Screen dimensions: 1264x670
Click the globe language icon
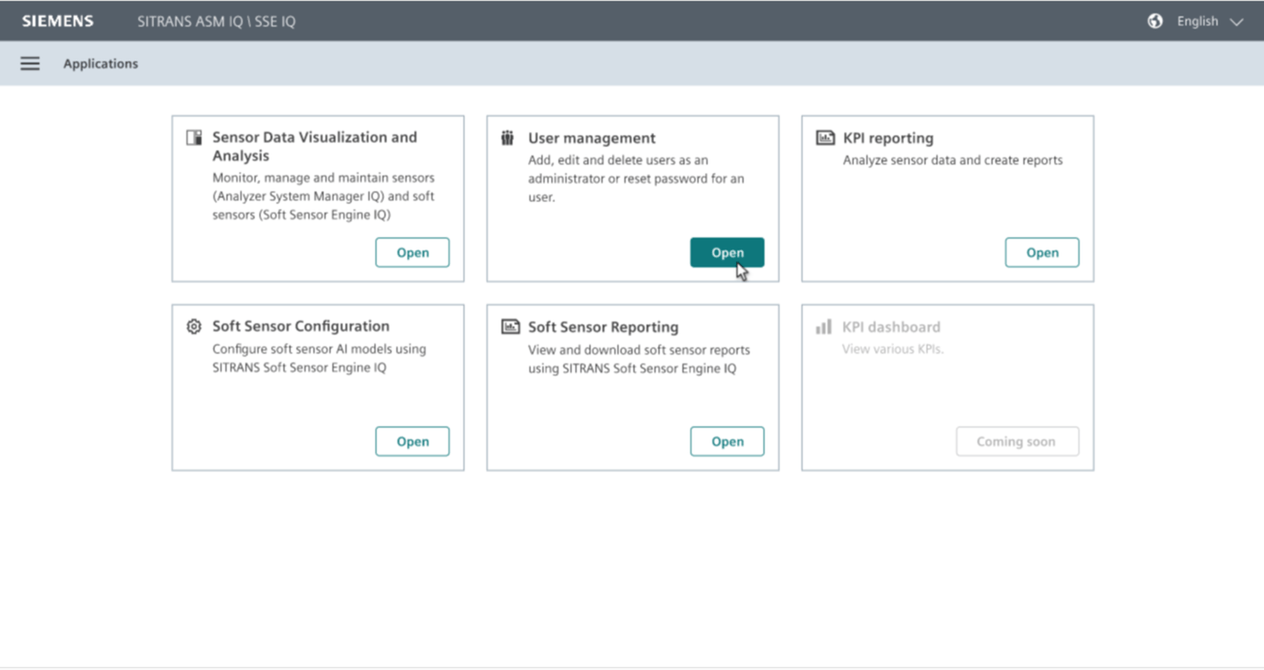pyautogui.click(x=1155, y=21)
